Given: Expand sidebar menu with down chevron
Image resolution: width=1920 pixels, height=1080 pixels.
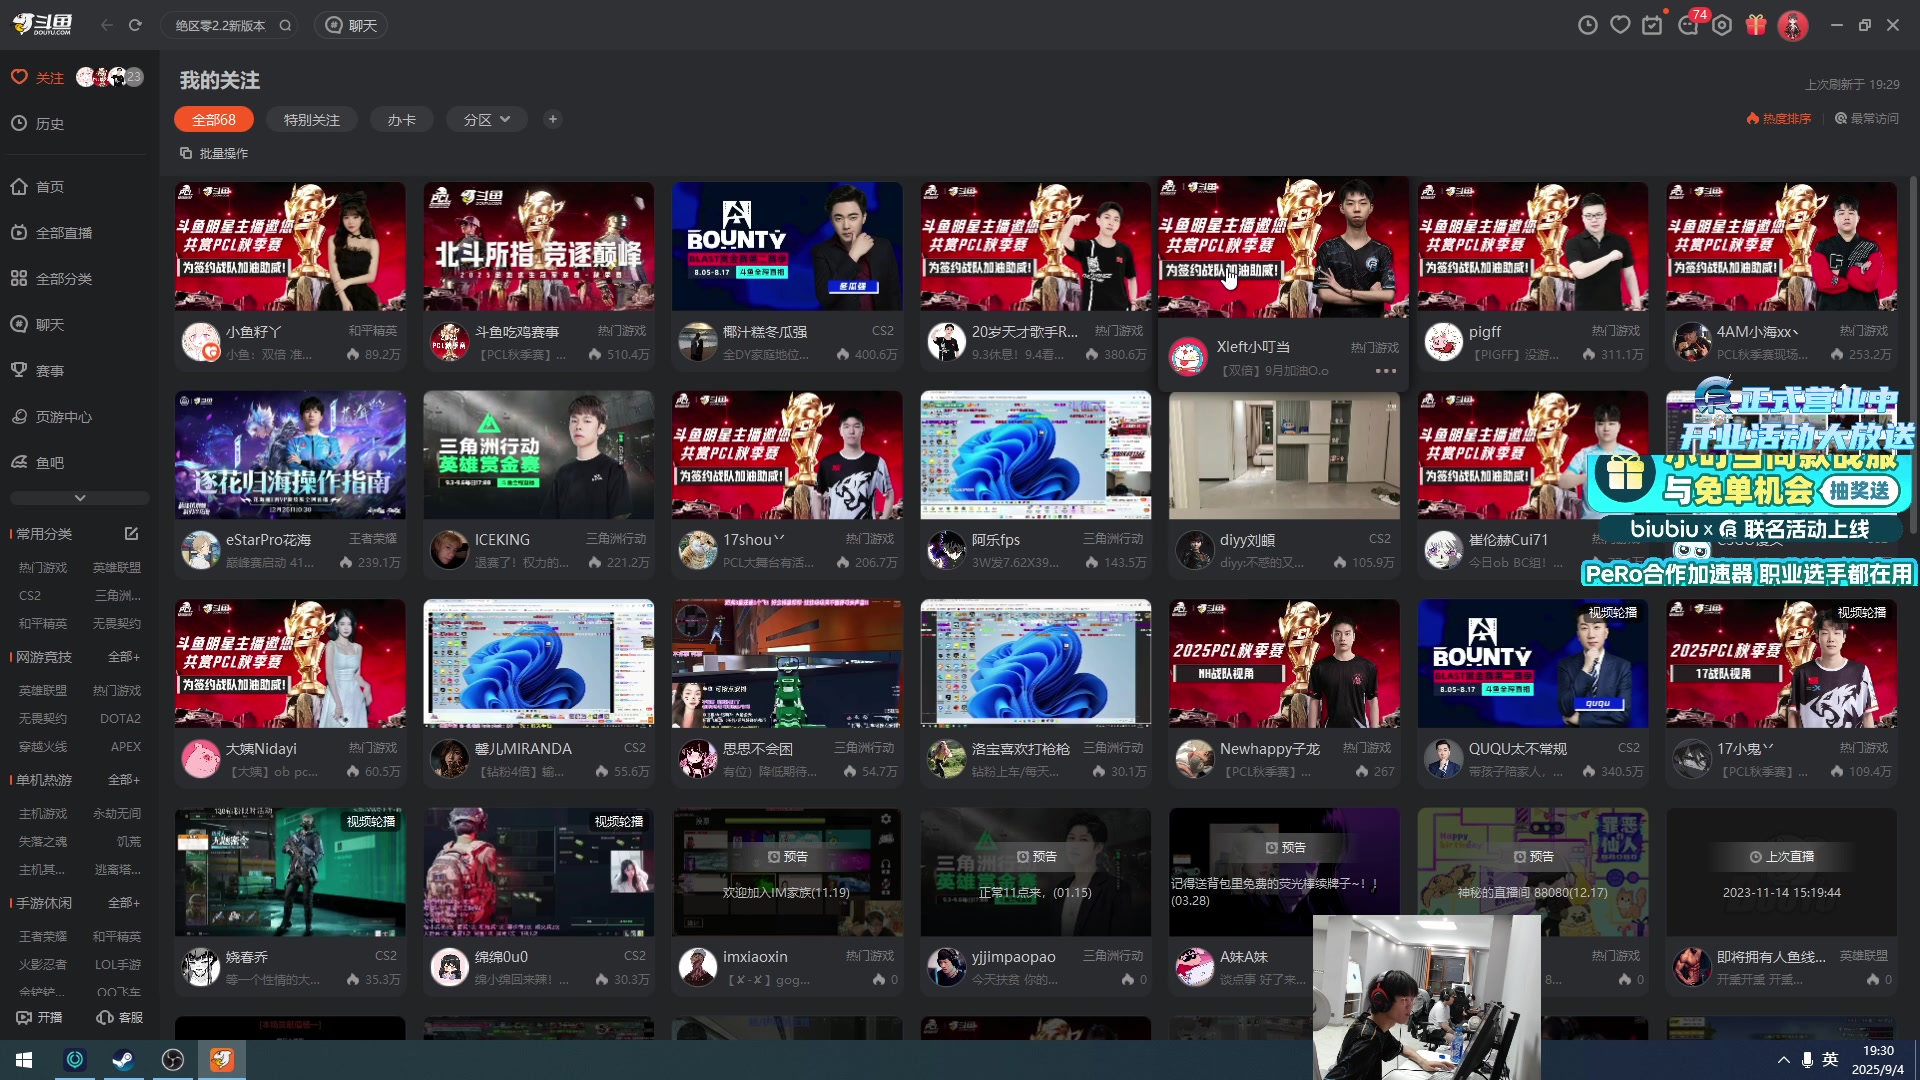Looking at the screenshot, I should point(80,498).
